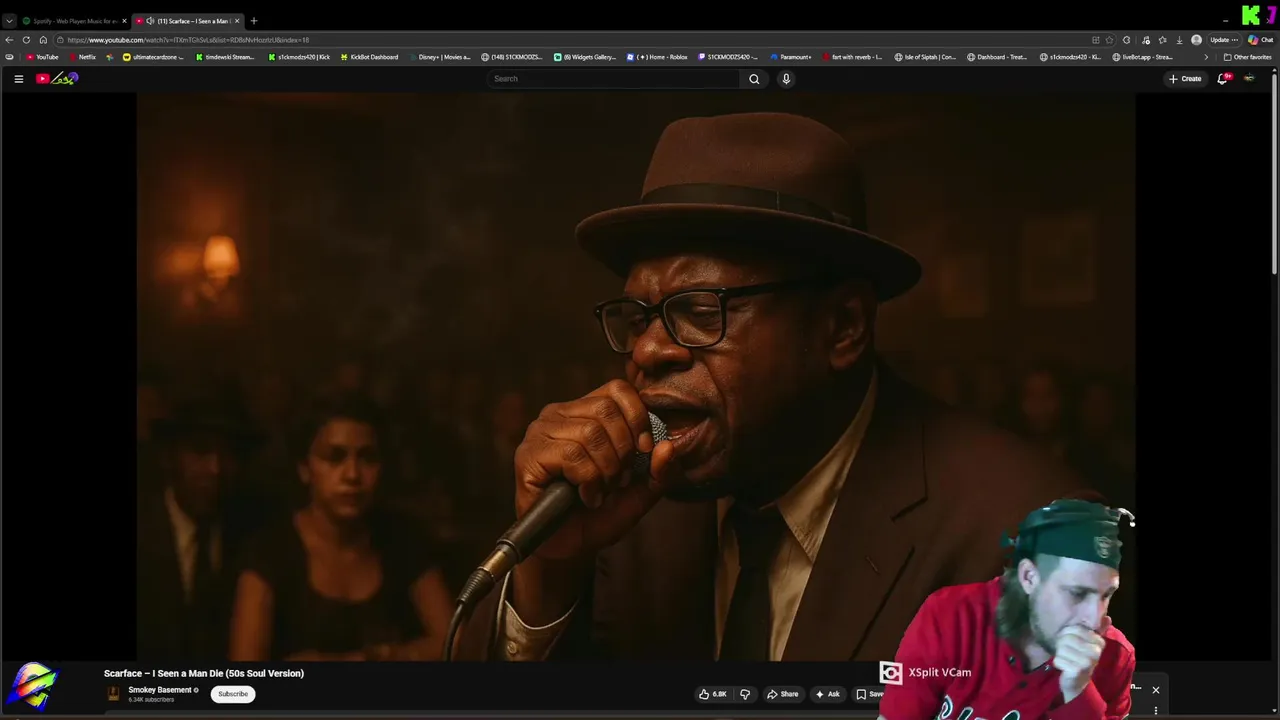Open the browser Update menu
This screenshot has height=720, width=1280.
[x=1224, y=40]
